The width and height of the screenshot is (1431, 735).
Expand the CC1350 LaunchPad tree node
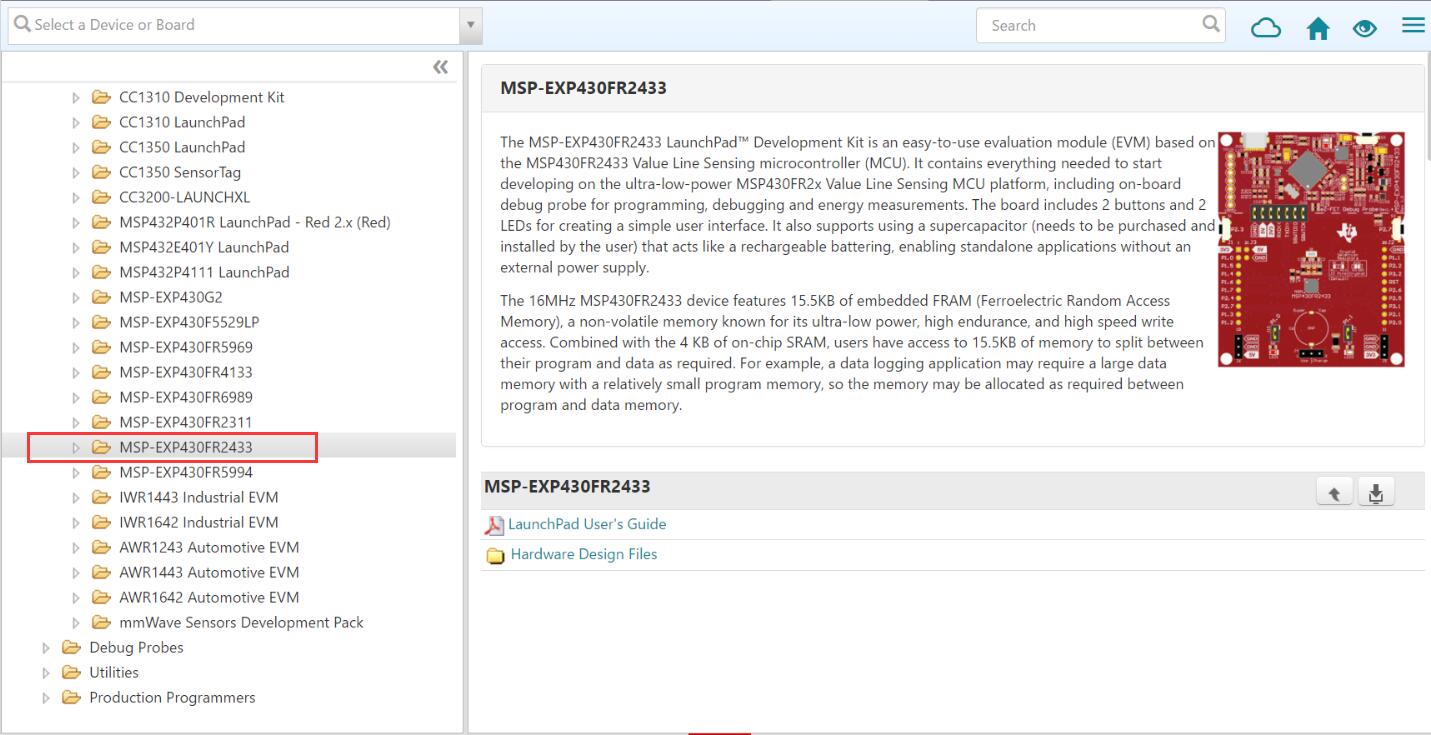[76, 147]
